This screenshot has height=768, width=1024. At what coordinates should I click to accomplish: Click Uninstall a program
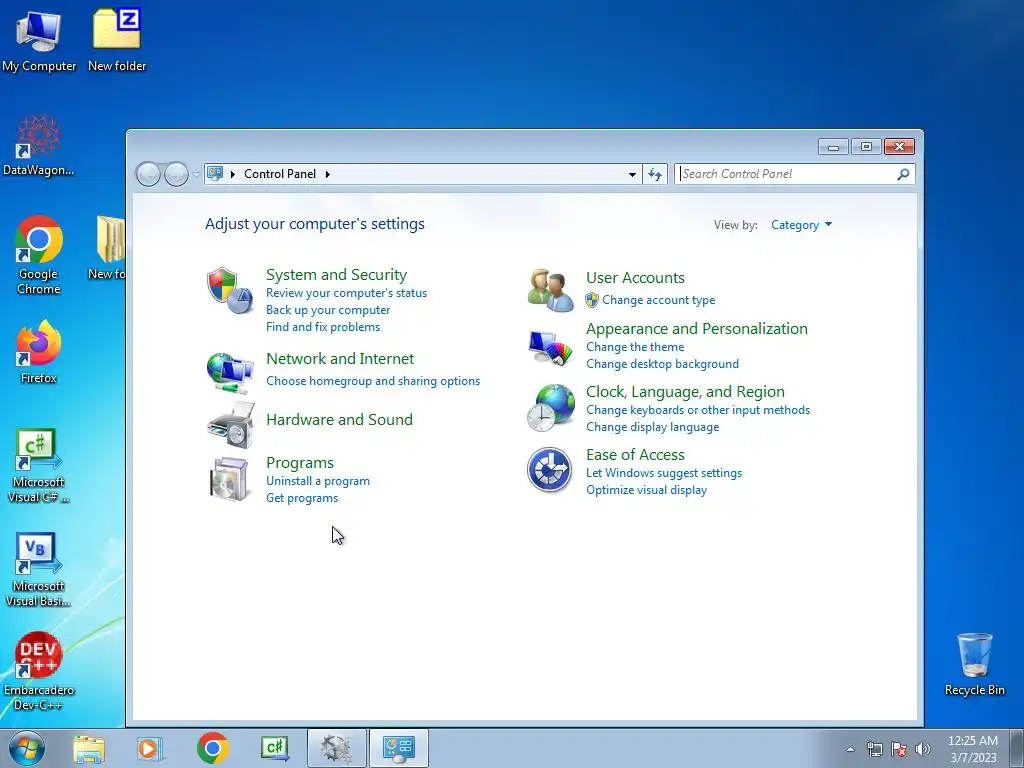coord(317,481)
